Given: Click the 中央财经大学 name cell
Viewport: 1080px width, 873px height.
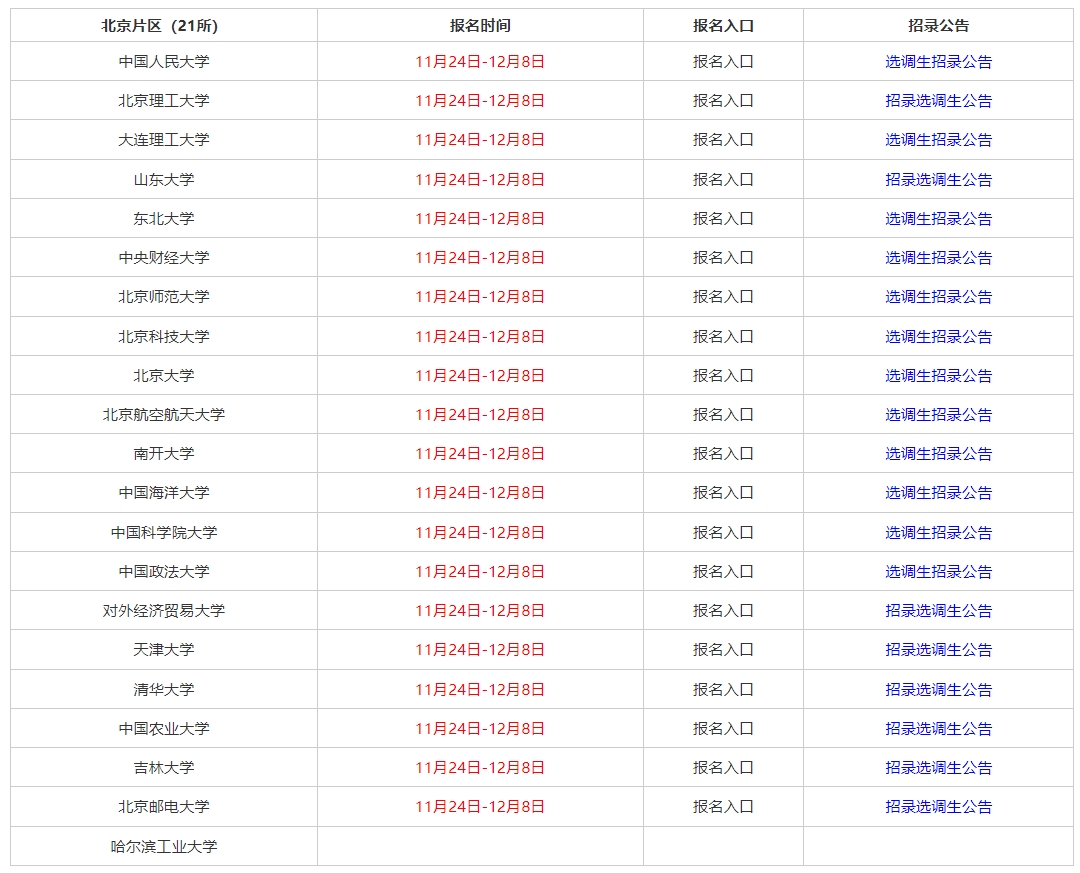Looking at the screenshot, I should coord(164,258).
